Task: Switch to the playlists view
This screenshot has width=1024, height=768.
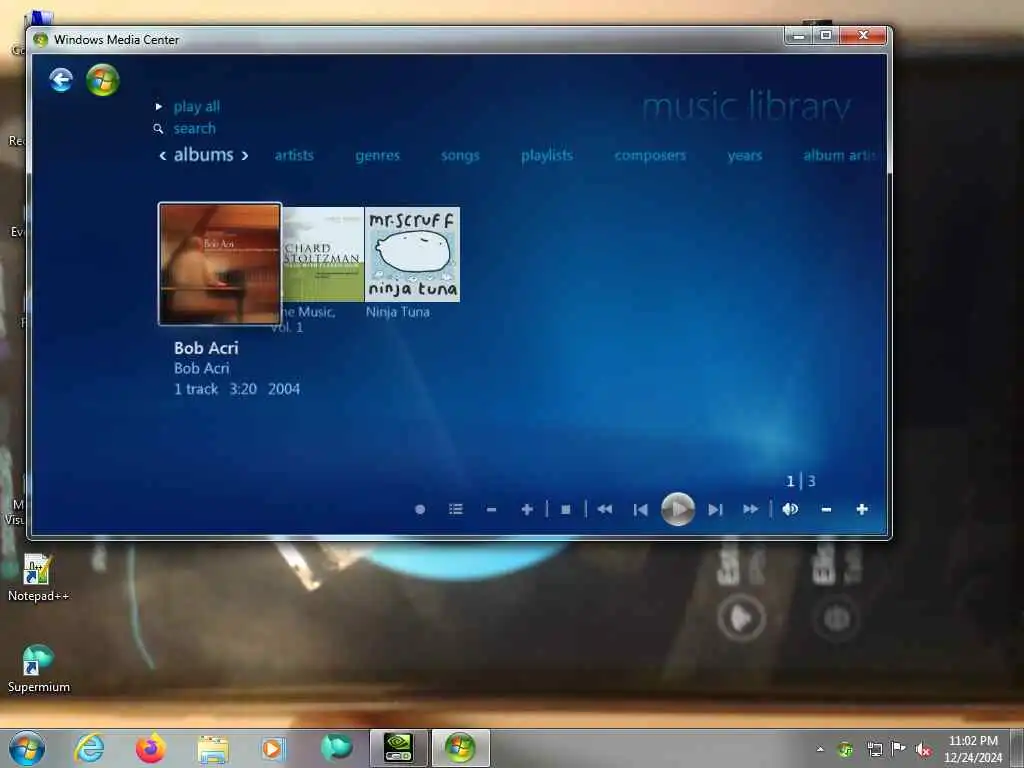Action: click(547, 155)
